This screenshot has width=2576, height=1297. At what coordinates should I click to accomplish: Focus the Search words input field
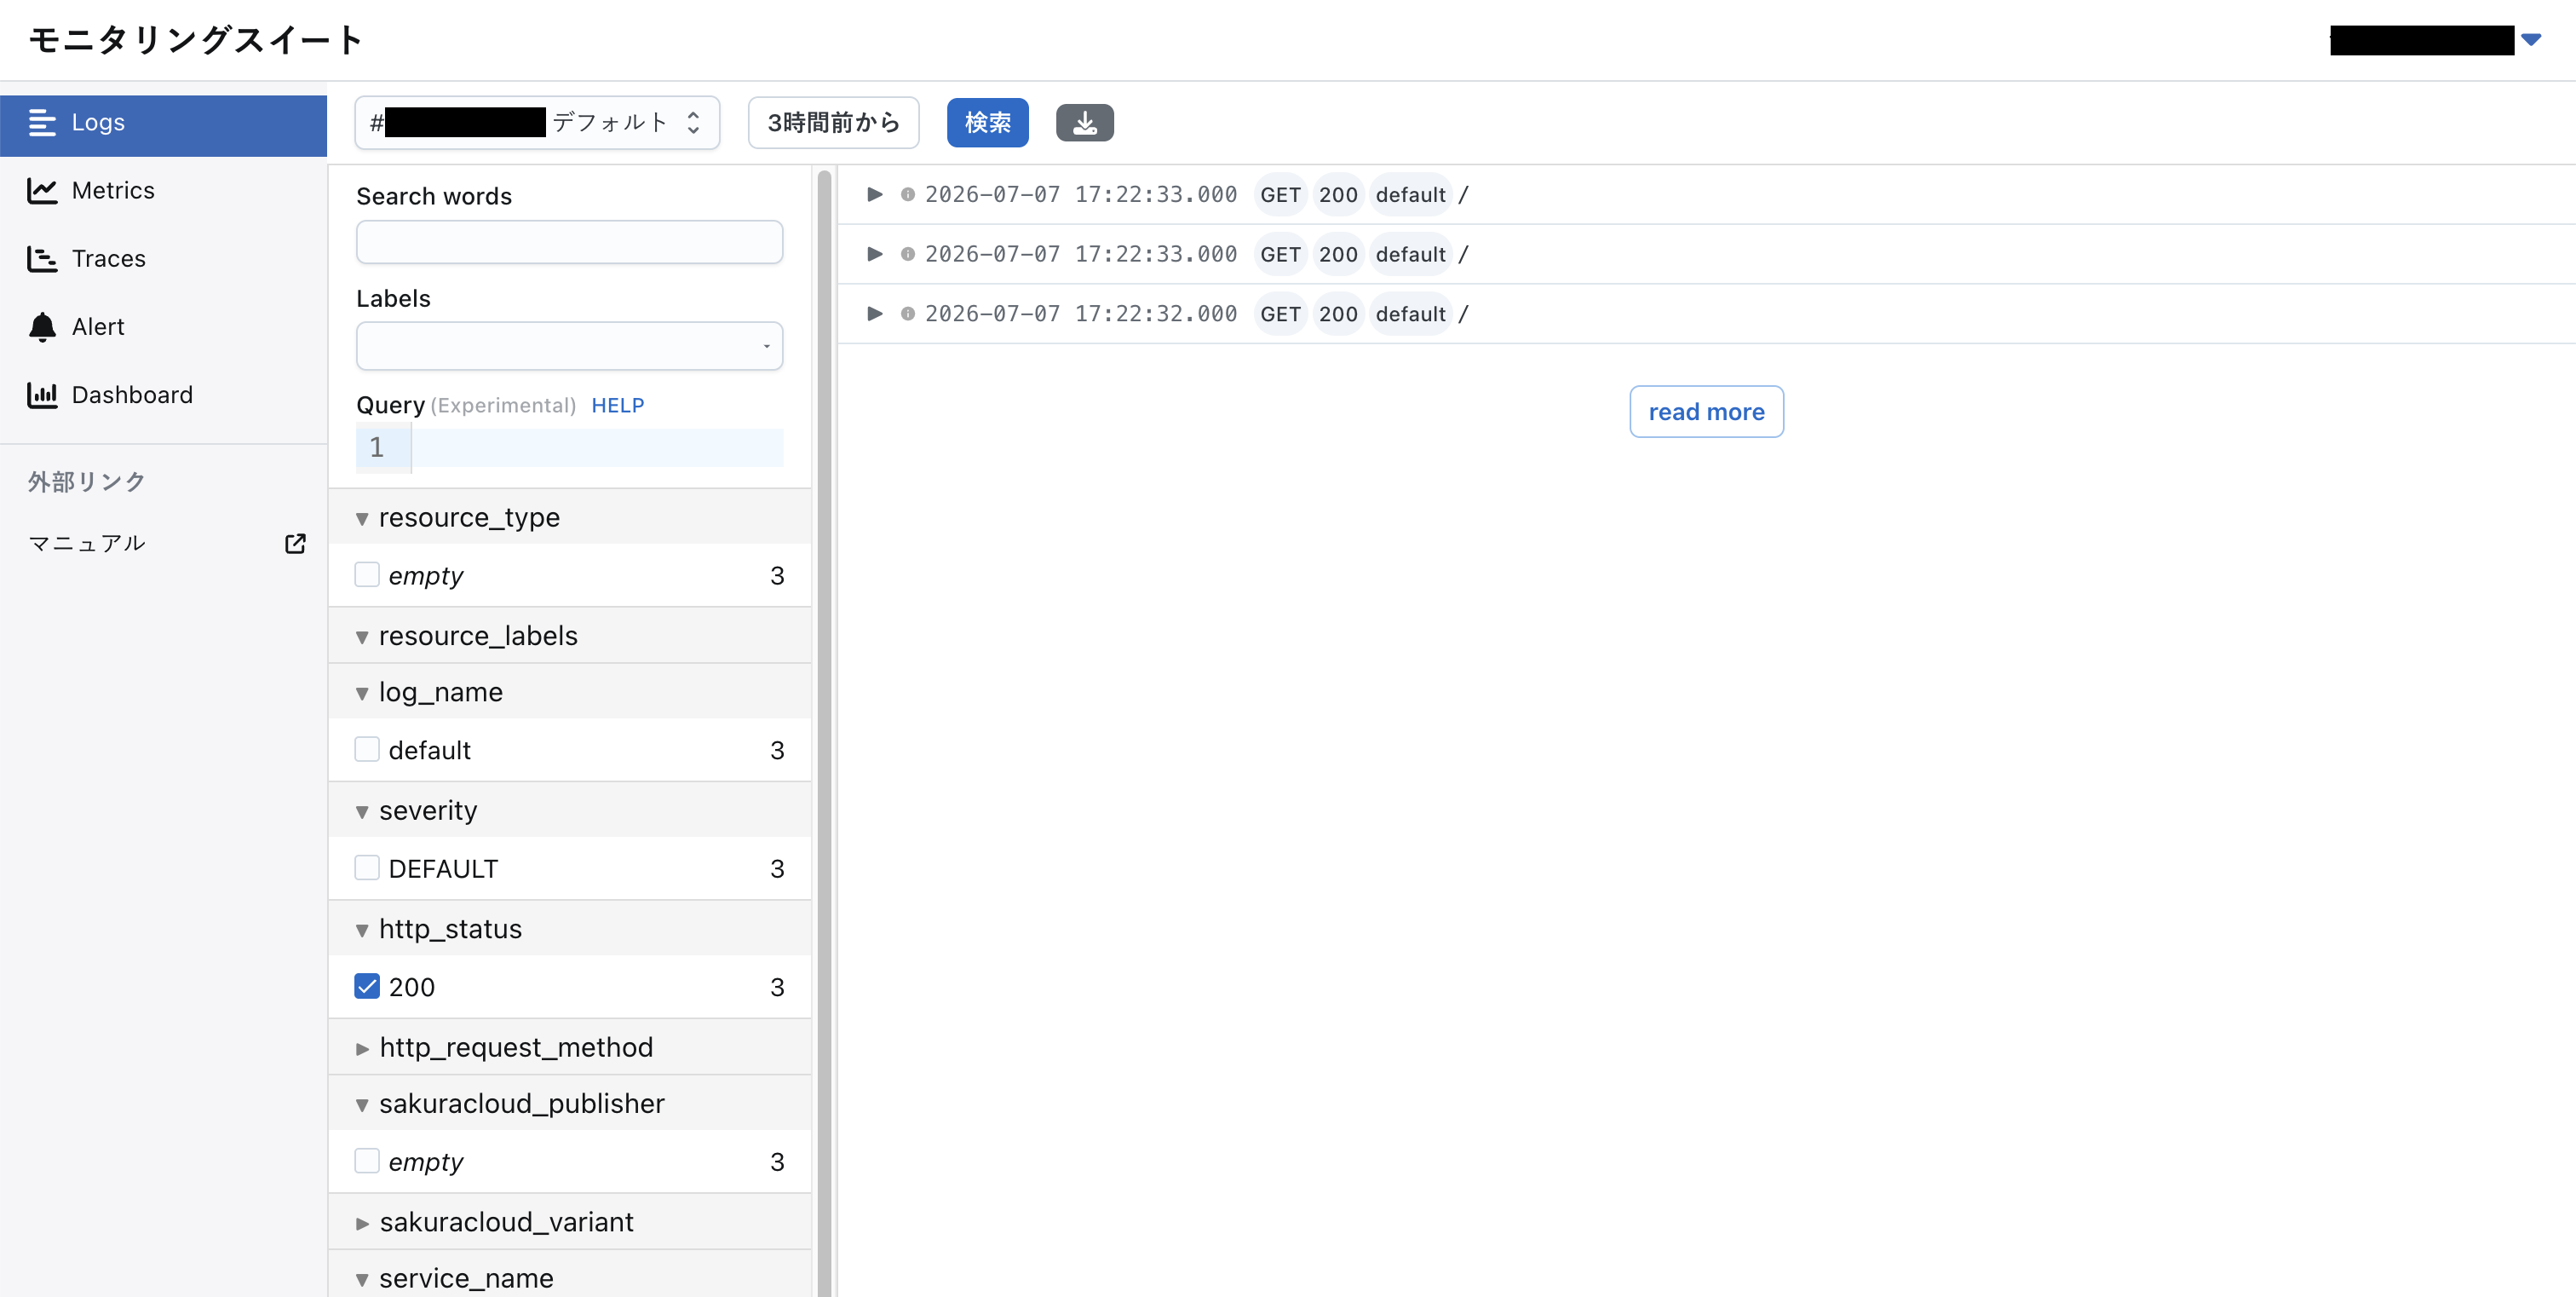pyautogui.click(x=569, y=242)
